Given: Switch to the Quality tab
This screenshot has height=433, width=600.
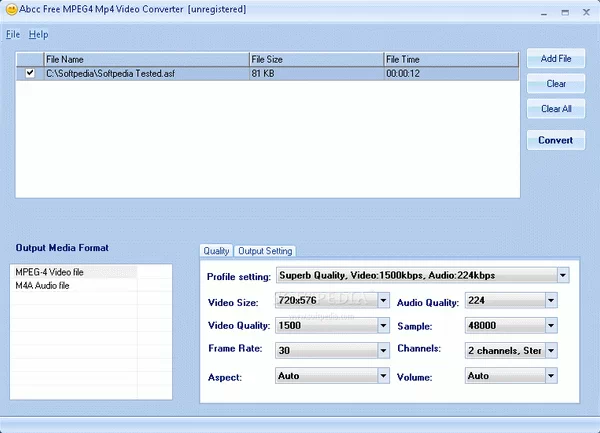Looking at the screenshot, I should click(x=216, y=251).
